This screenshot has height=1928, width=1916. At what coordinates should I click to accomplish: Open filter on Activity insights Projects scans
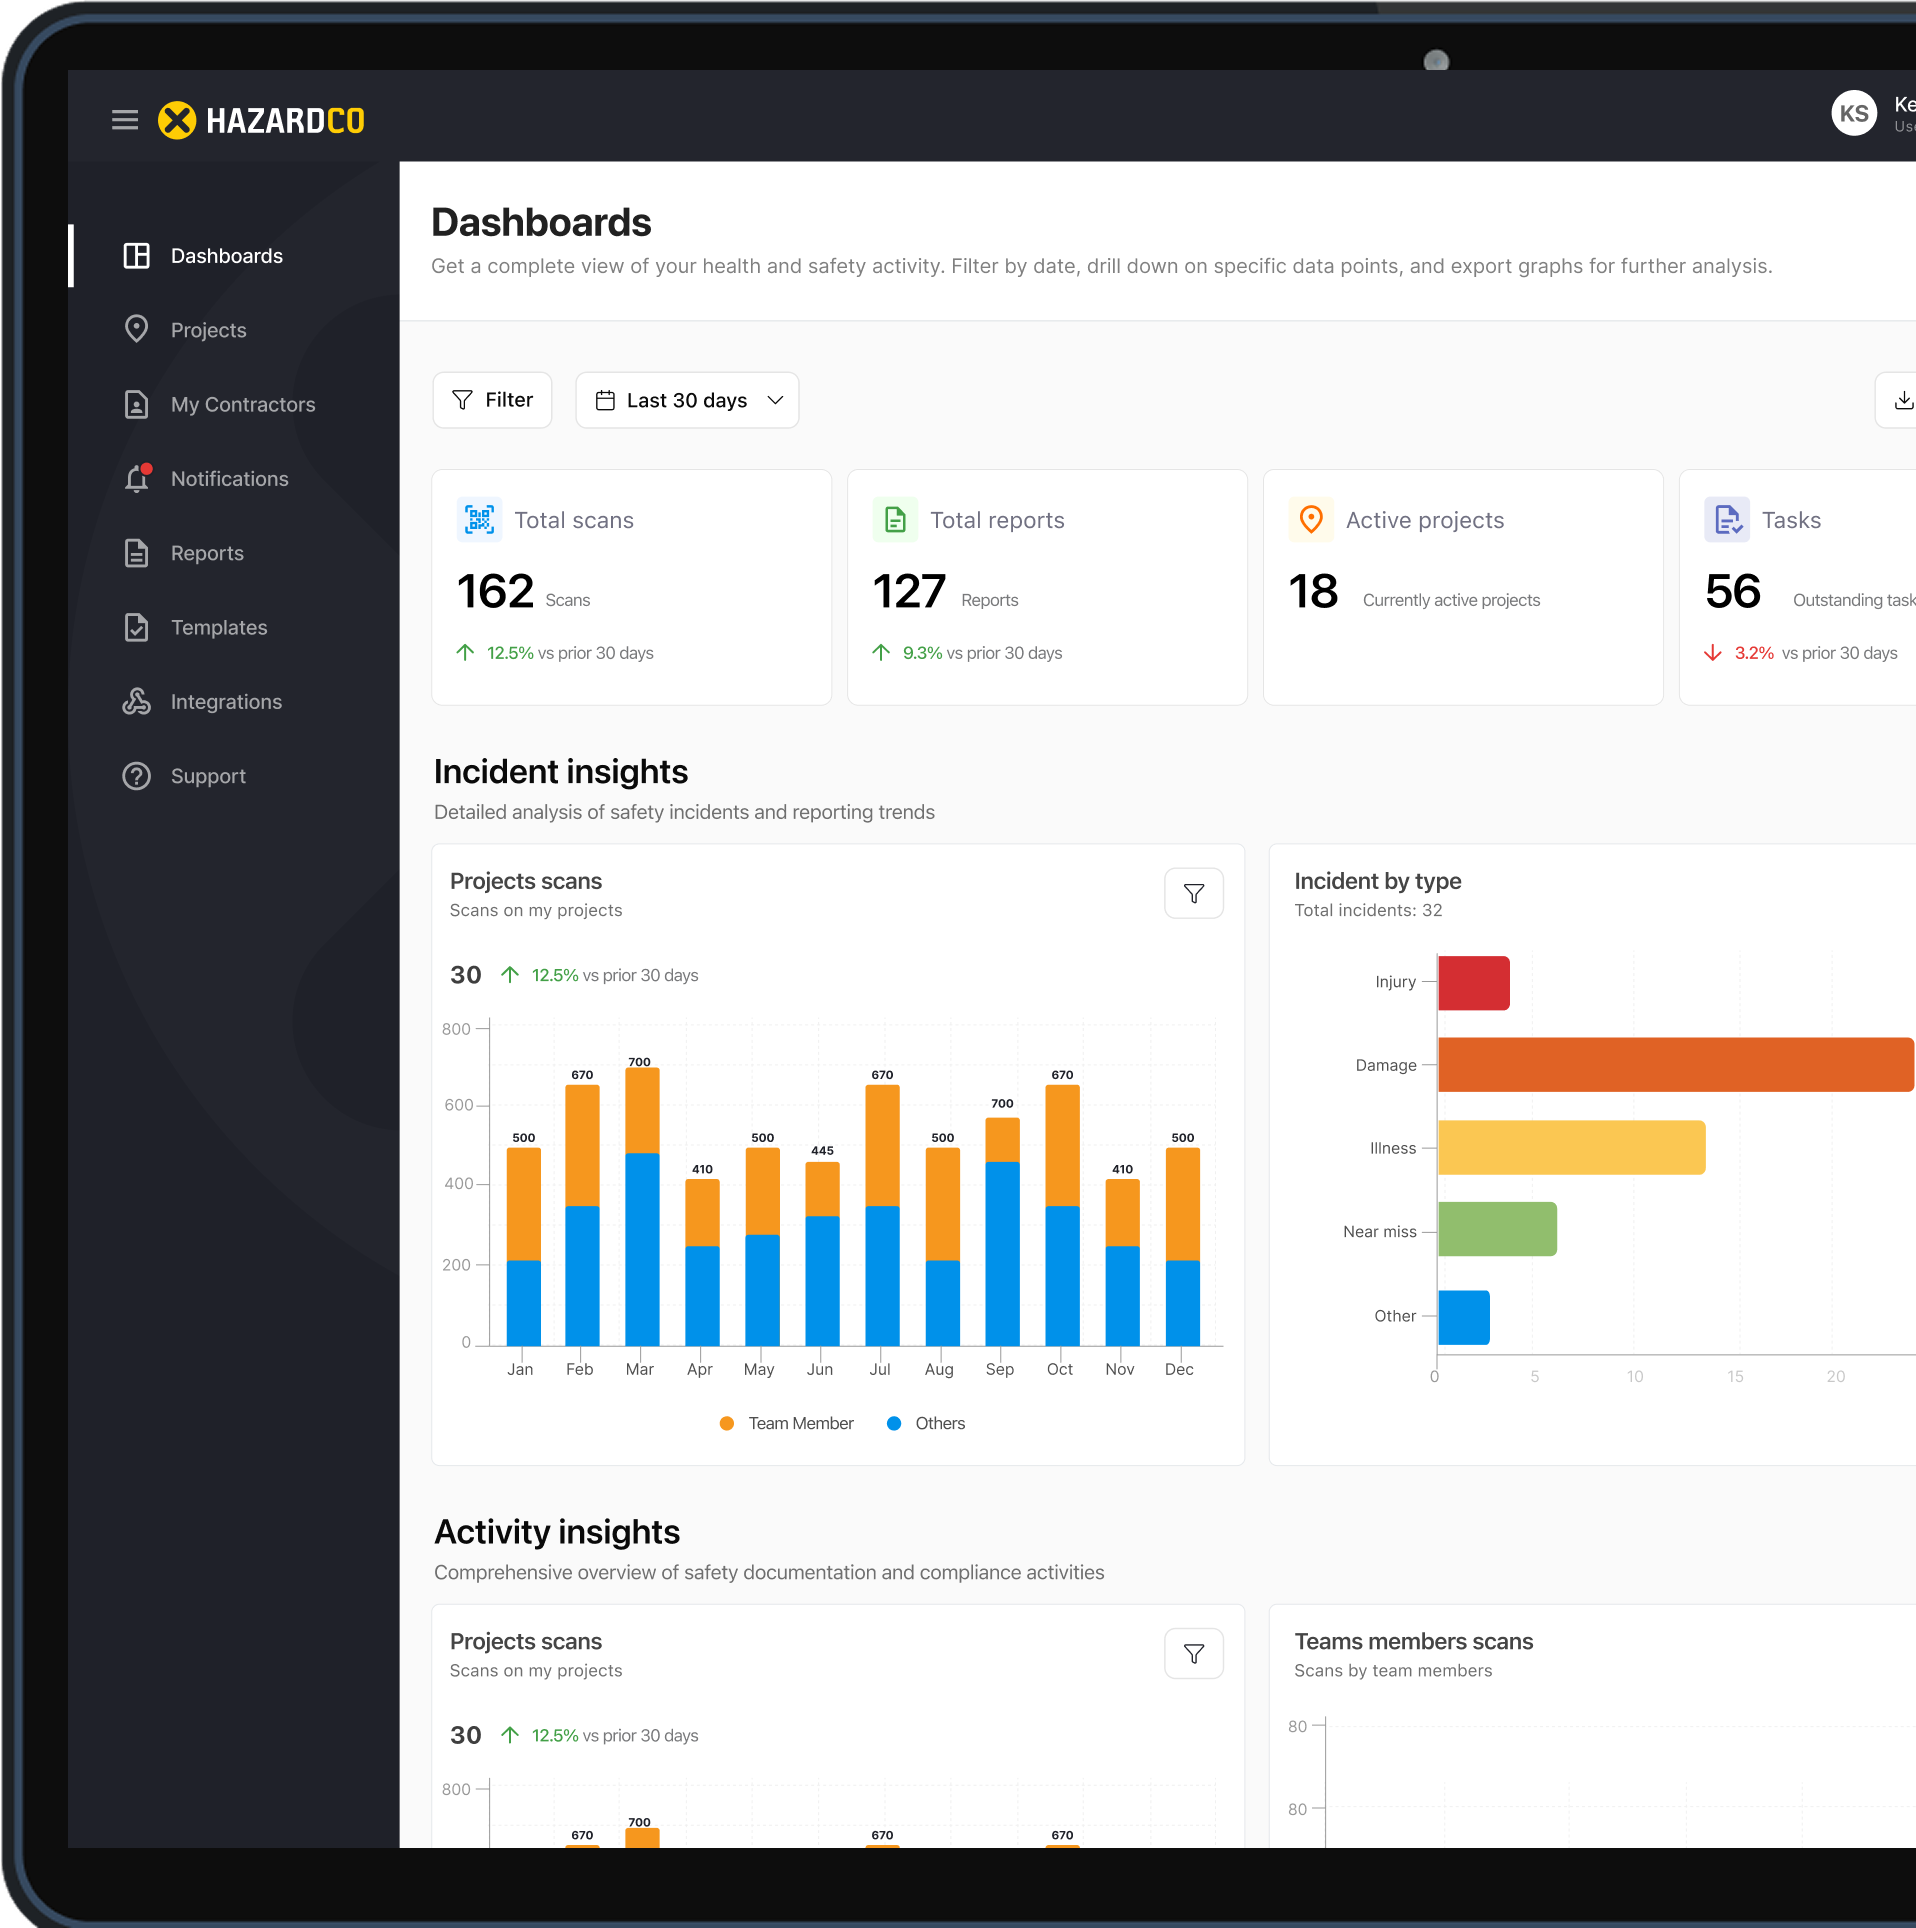(x=1193, y=1654)
